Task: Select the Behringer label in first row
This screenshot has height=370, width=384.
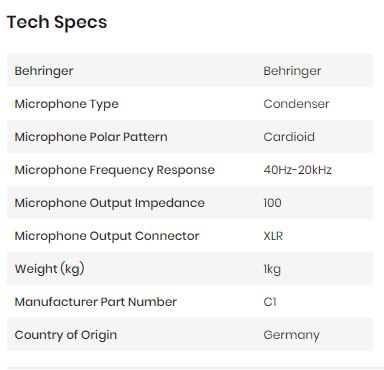Action: pyautogui.click(x=44, y=71)
